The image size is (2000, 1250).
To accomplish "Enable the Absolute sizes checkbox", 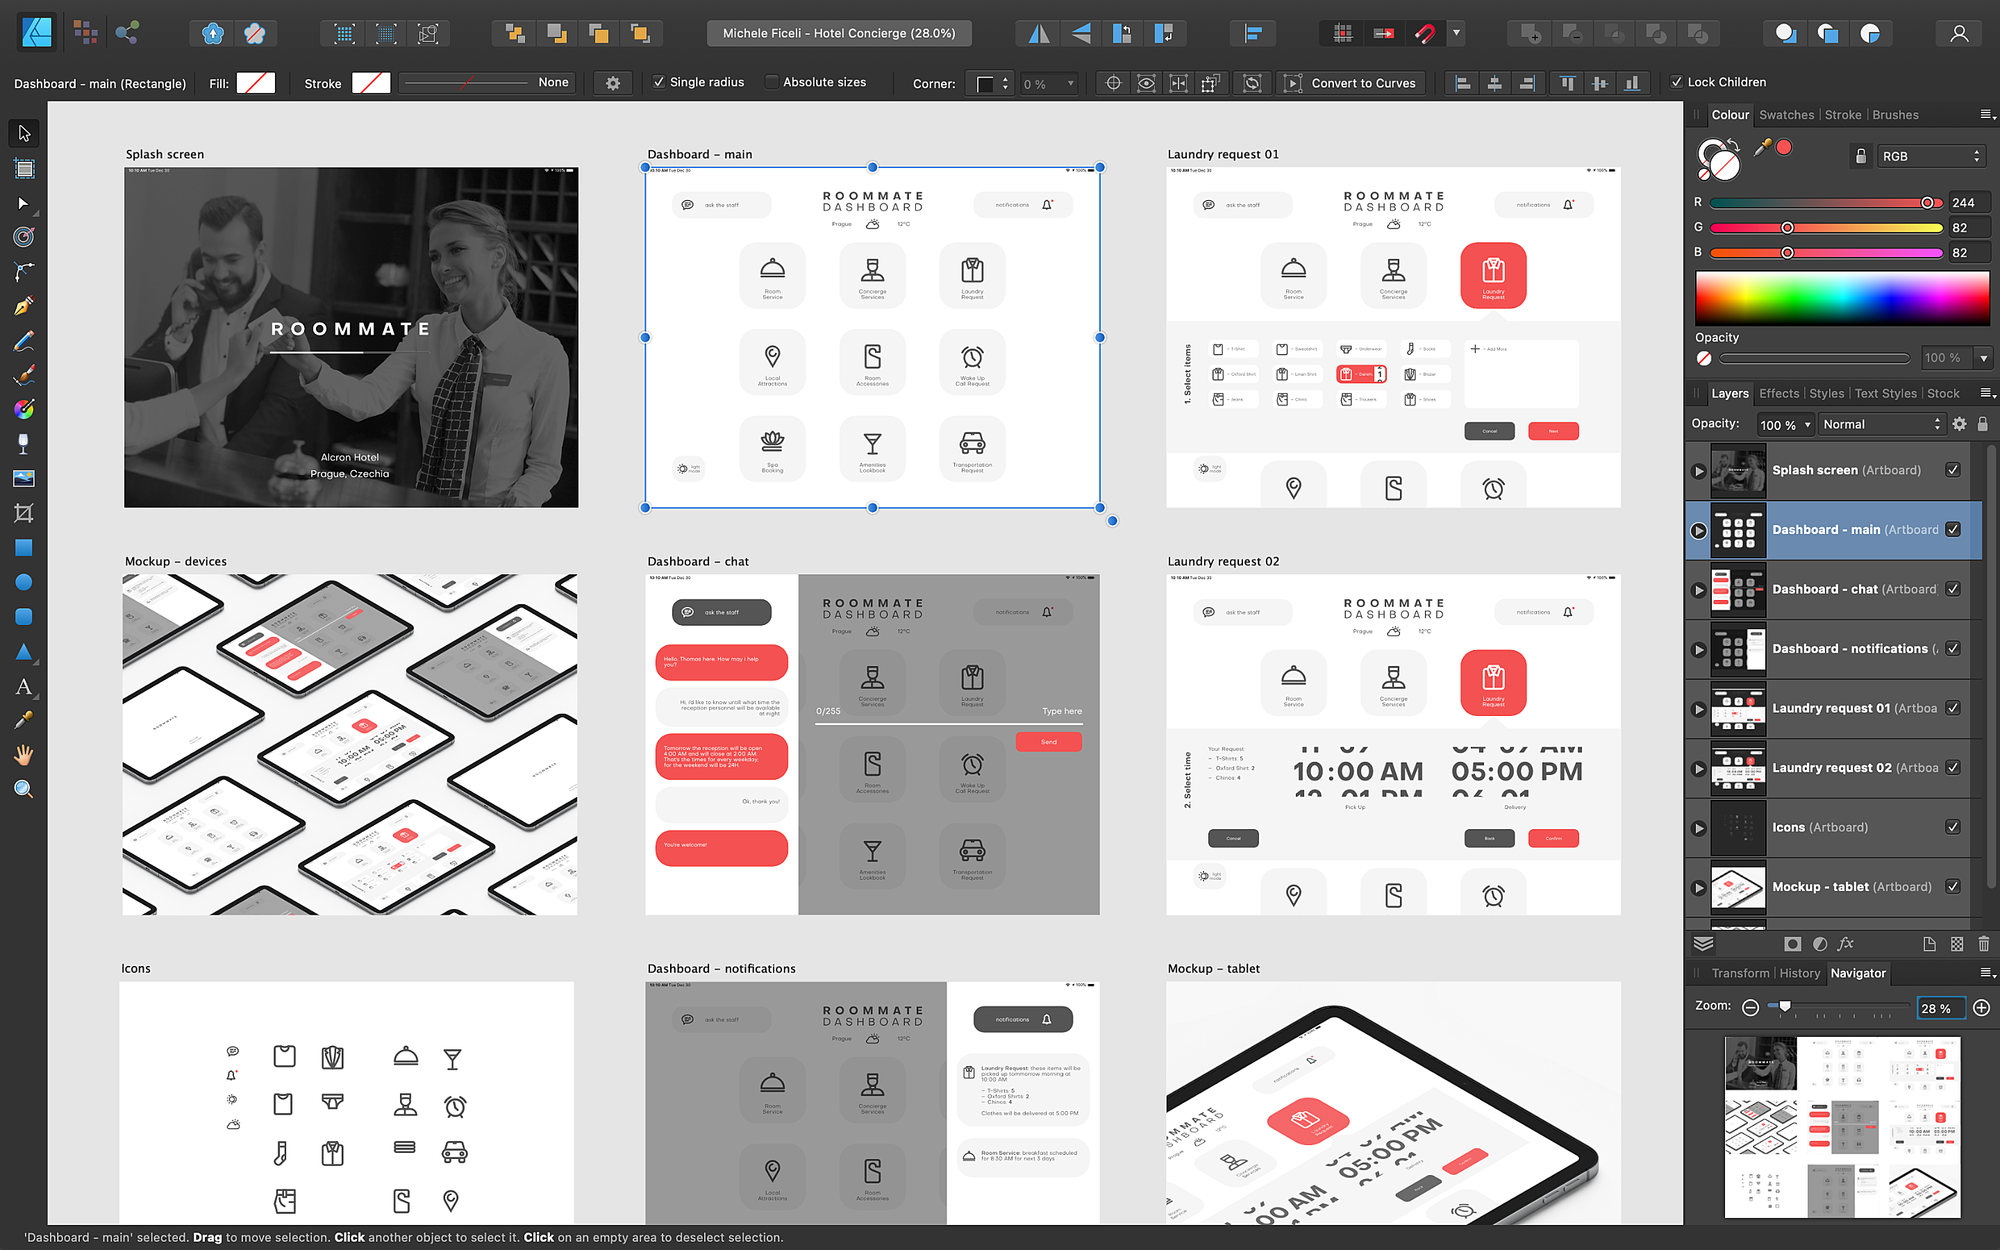I will 772,82.
